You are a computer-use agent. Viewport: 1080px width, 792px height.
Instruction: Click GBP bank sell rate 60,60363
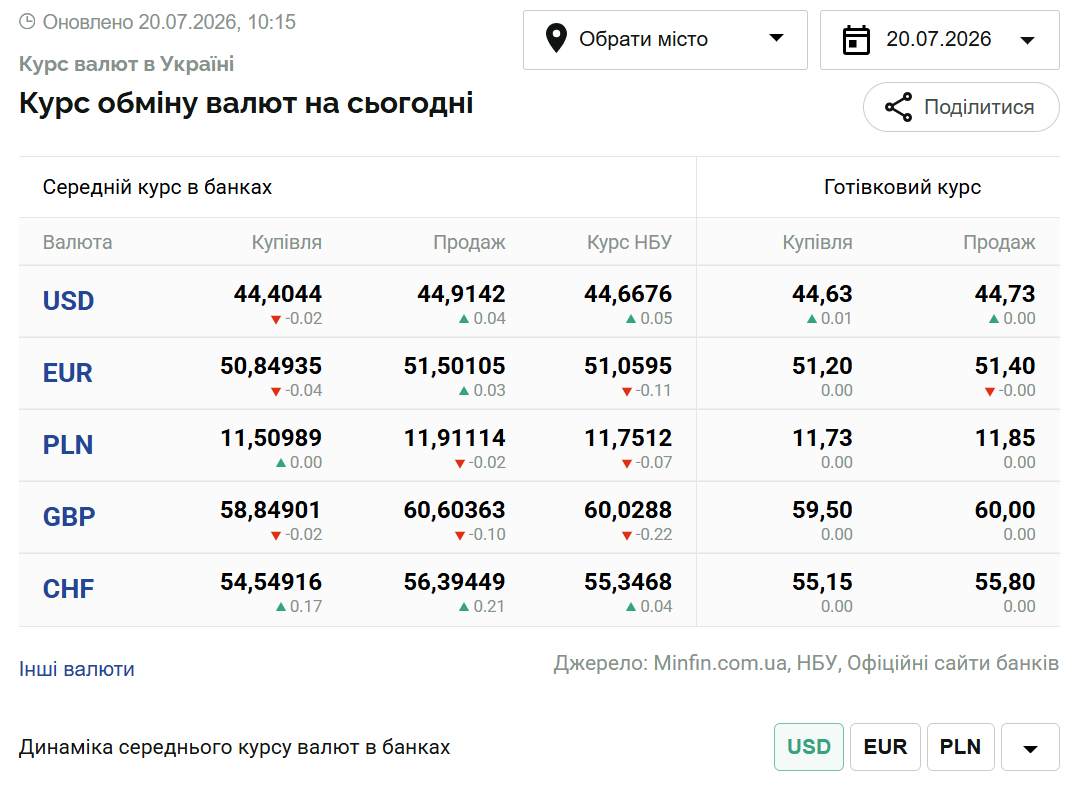point(455,510)
